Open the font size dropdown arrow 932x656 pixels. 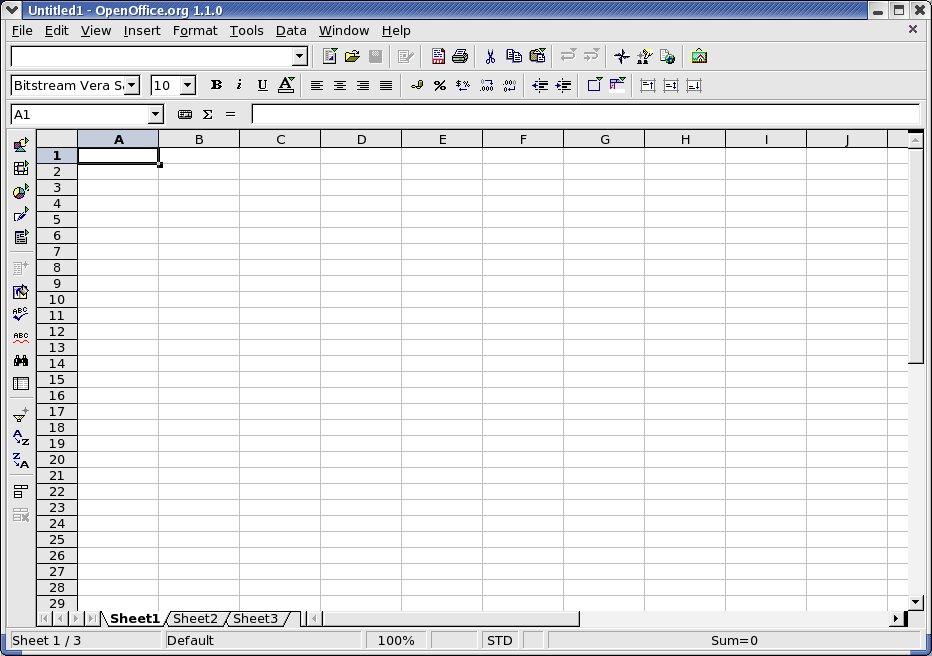pyautogui.click(x=188, y=85)
